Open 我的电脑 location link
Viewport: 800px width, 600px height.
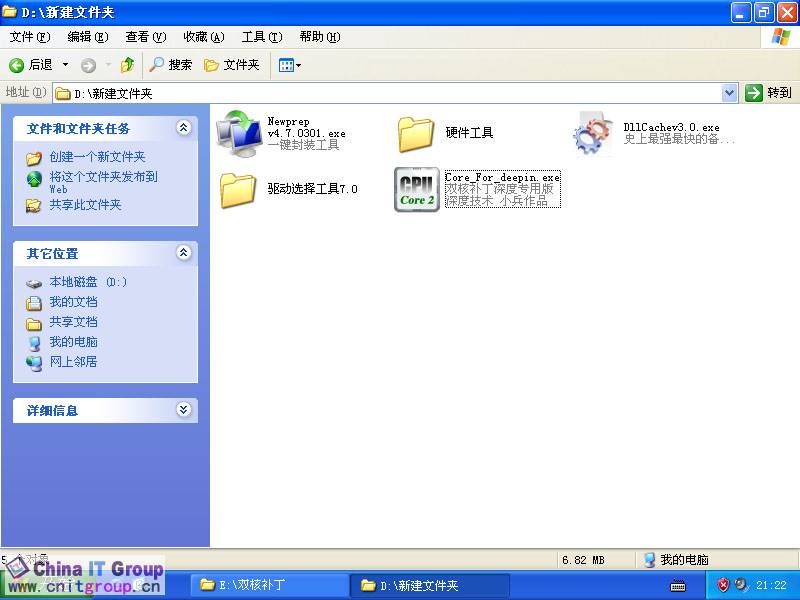click(73, 342)
